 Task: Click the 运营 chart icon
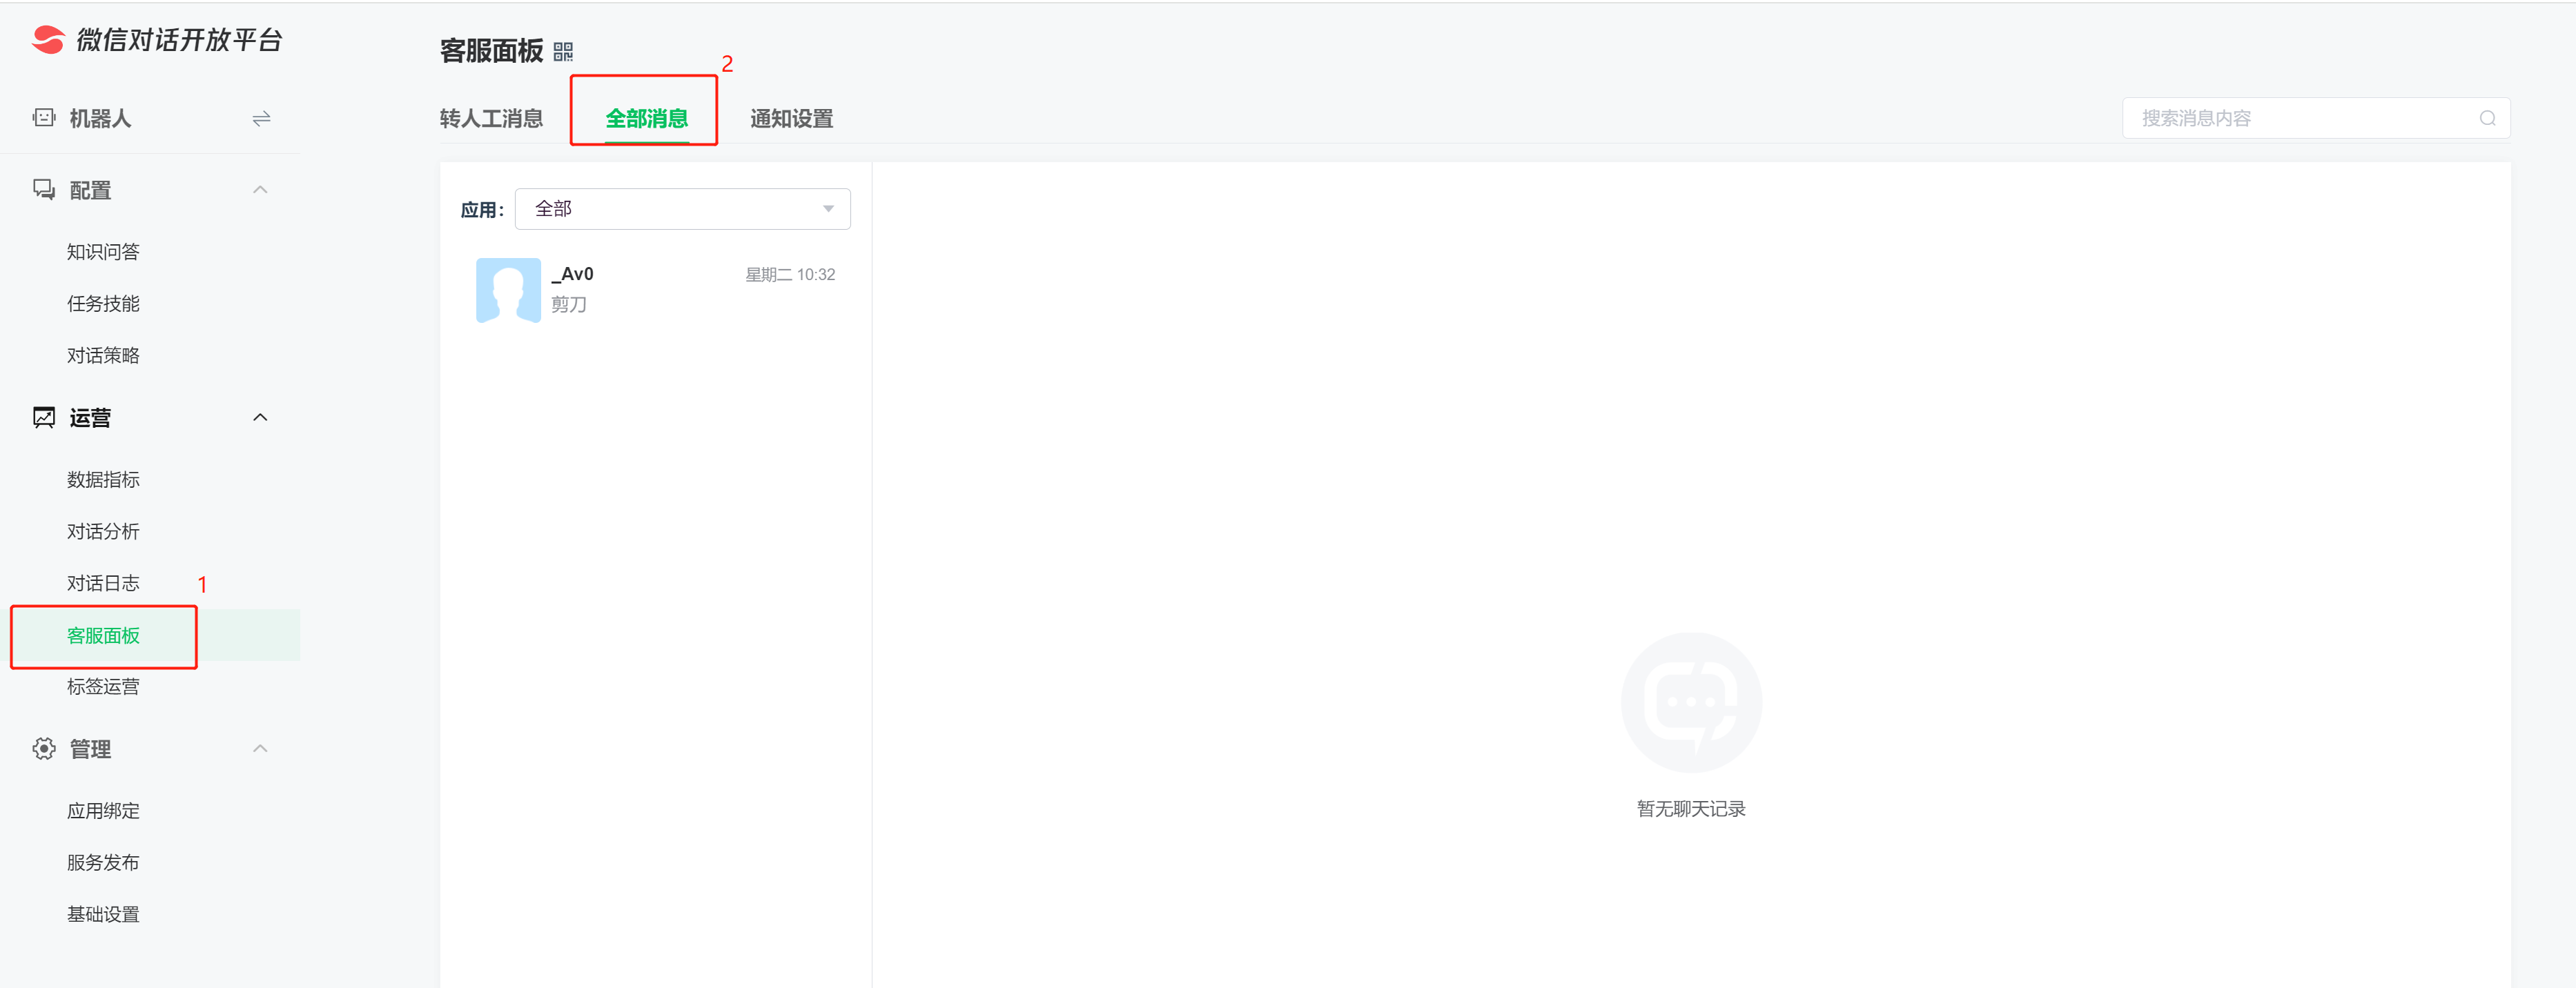coord(44,418)
